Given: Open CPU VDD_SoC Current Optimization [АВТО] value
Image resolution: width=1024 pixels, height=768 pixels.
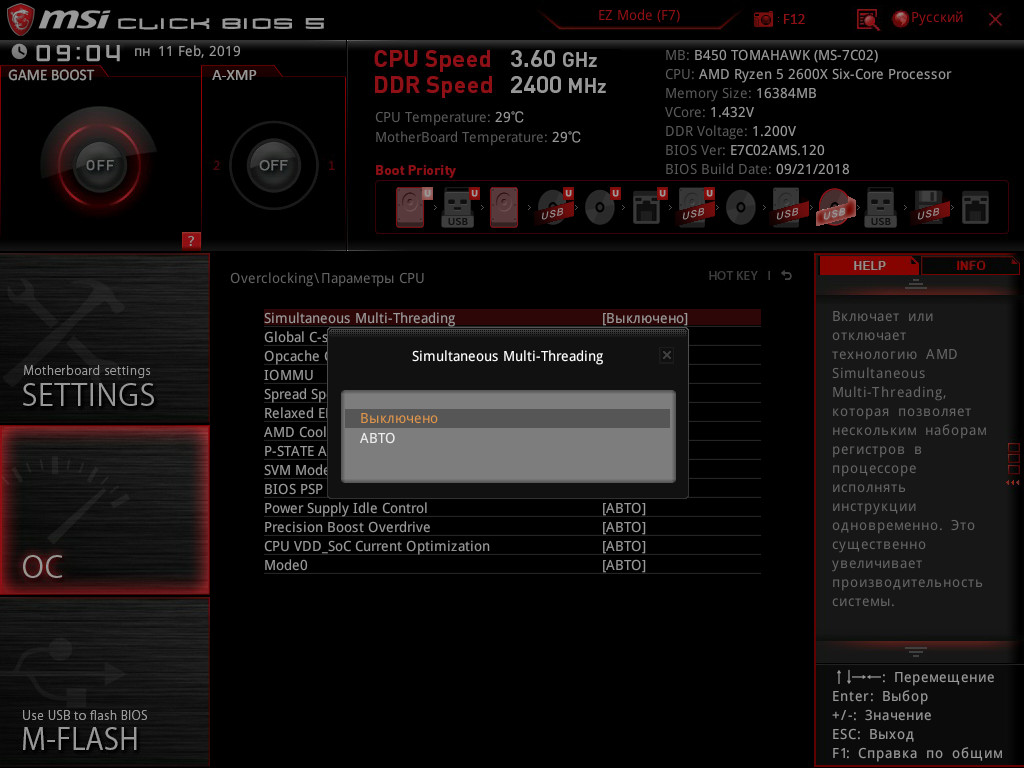Looking at the screenshot, I should point(624,546).
